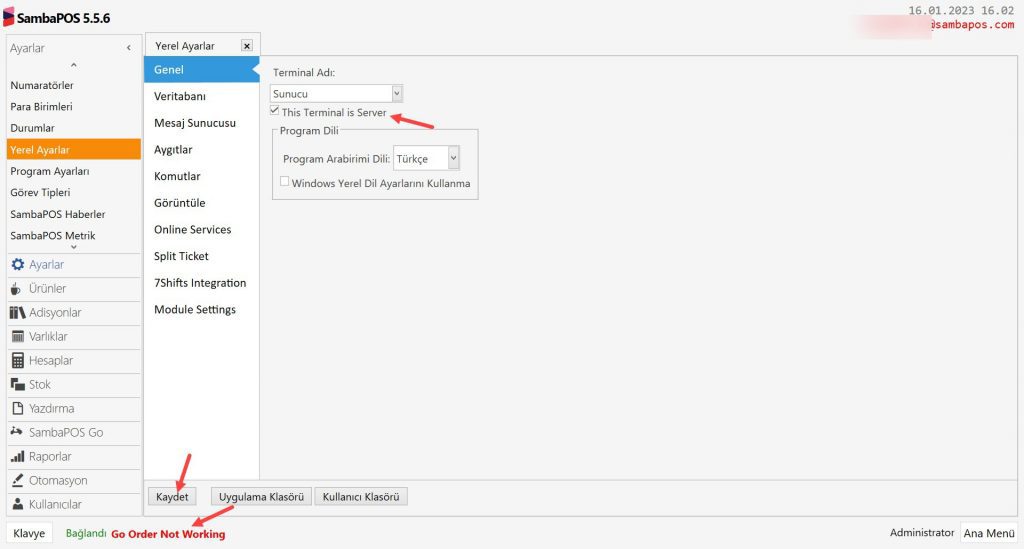Viewport: 1024px width, 549px height.
Task: Select Program Ayarları in the sidebar list
Action: point(50,171)
